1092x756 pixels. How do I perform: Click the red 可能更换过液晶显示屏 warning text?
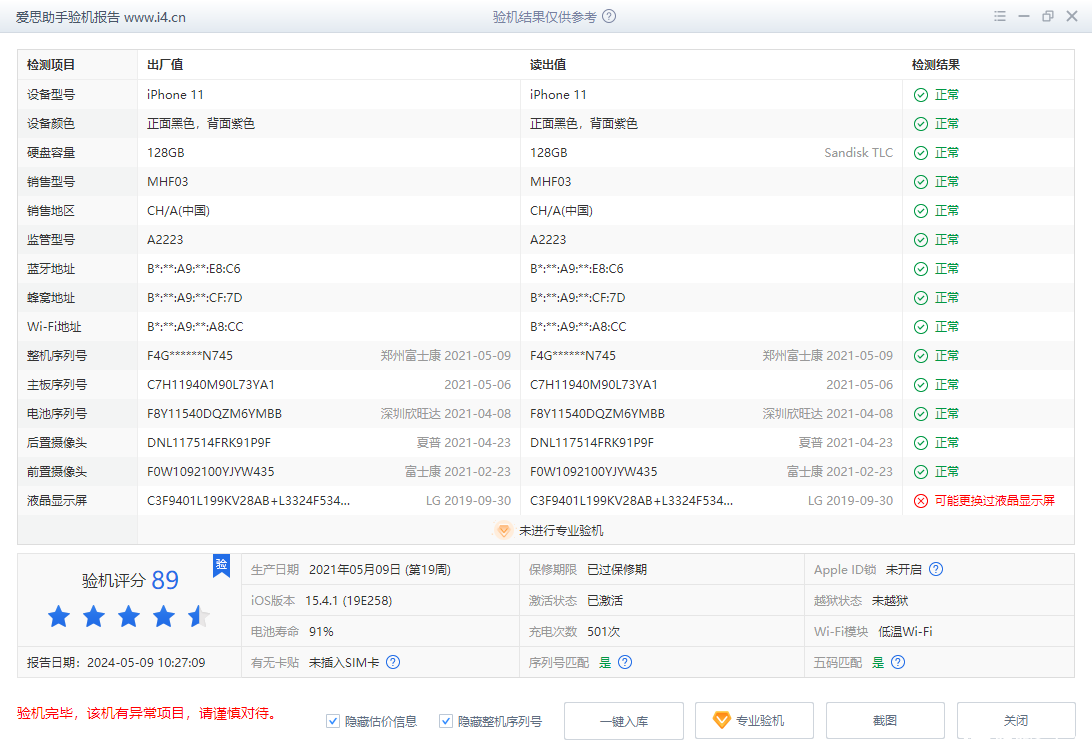pos(994,501)
